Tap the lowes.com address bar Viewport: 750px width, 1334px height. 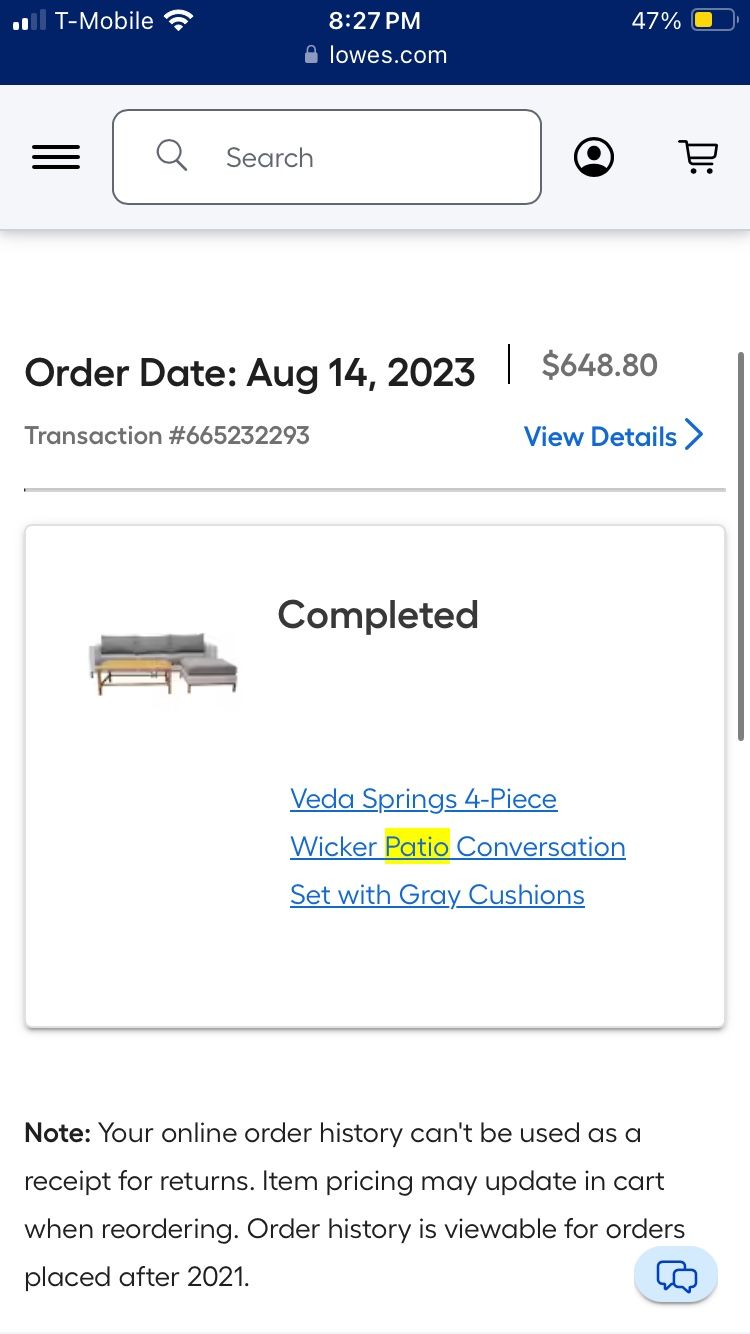(x=375, y=55)
